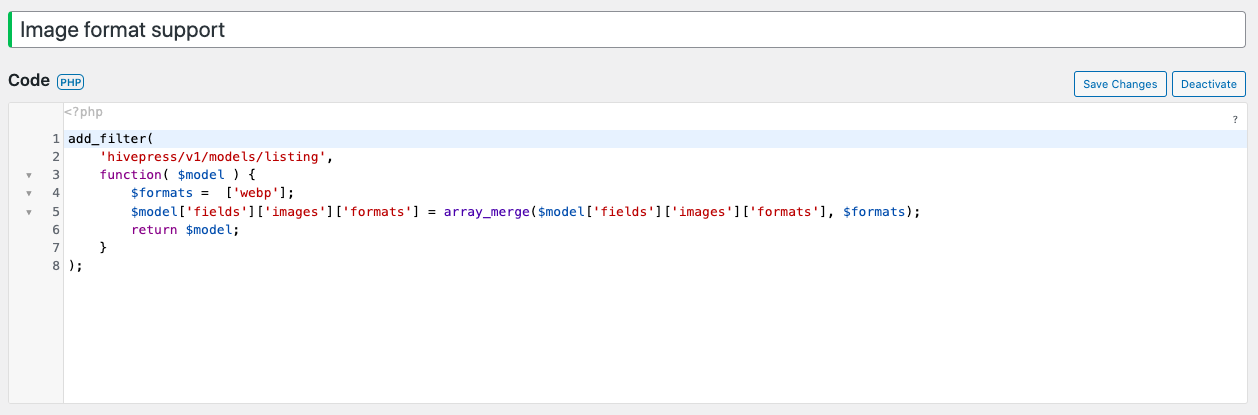Click the greyed <?php opening tag
Image resolution: width=1258 pixels, height=415 pixels.
[83, 113]
